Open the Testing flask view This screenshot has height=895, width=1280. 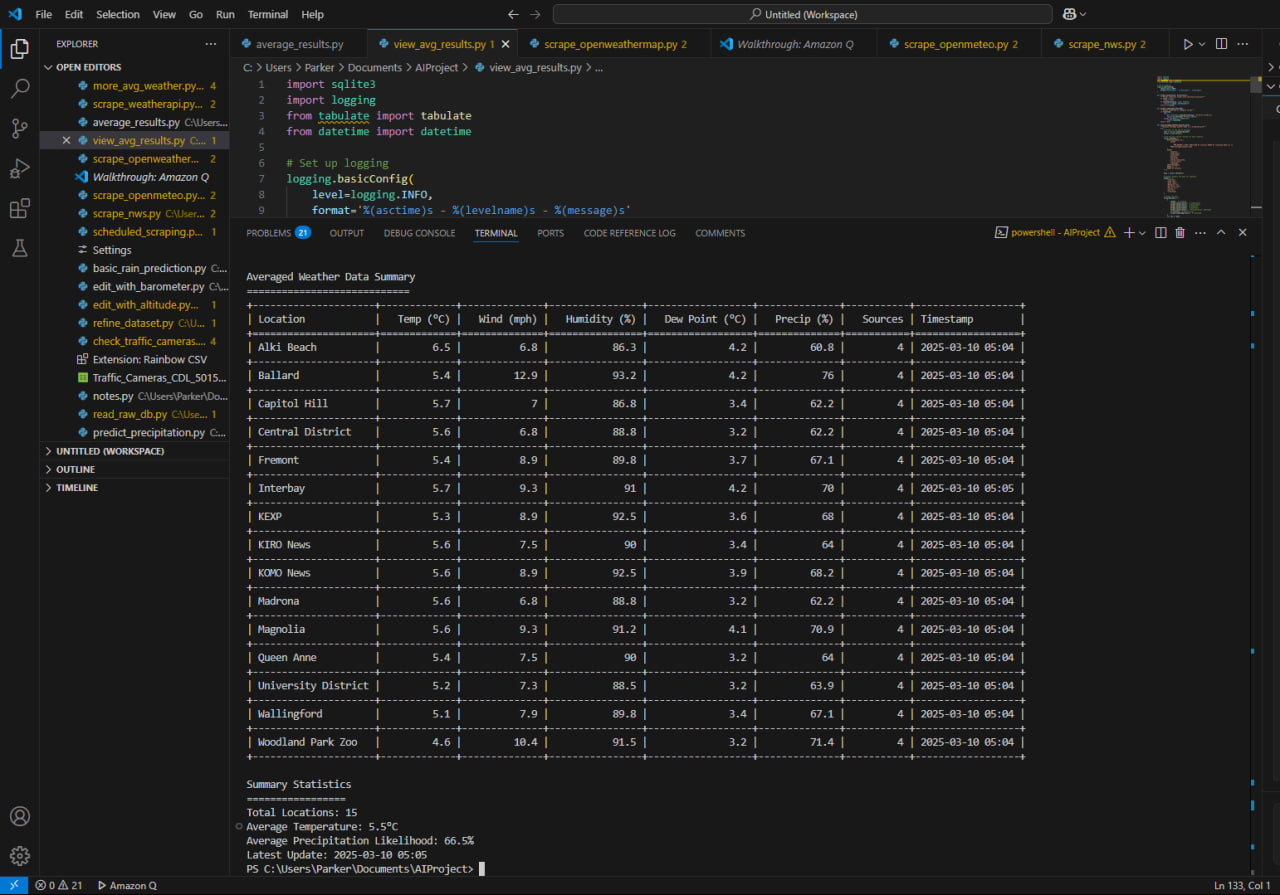(x=19, y=248)
